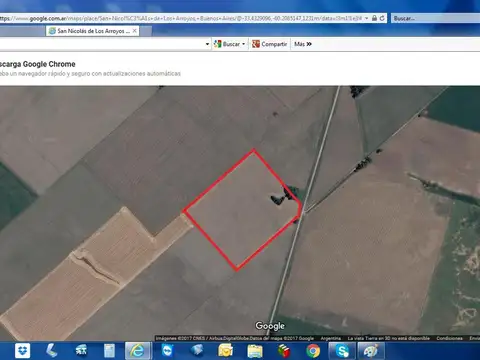Screen dimensions: 480x360
Task: Click 'La vista Tierra en 3D no está disponible'
Action: point(389,338)
